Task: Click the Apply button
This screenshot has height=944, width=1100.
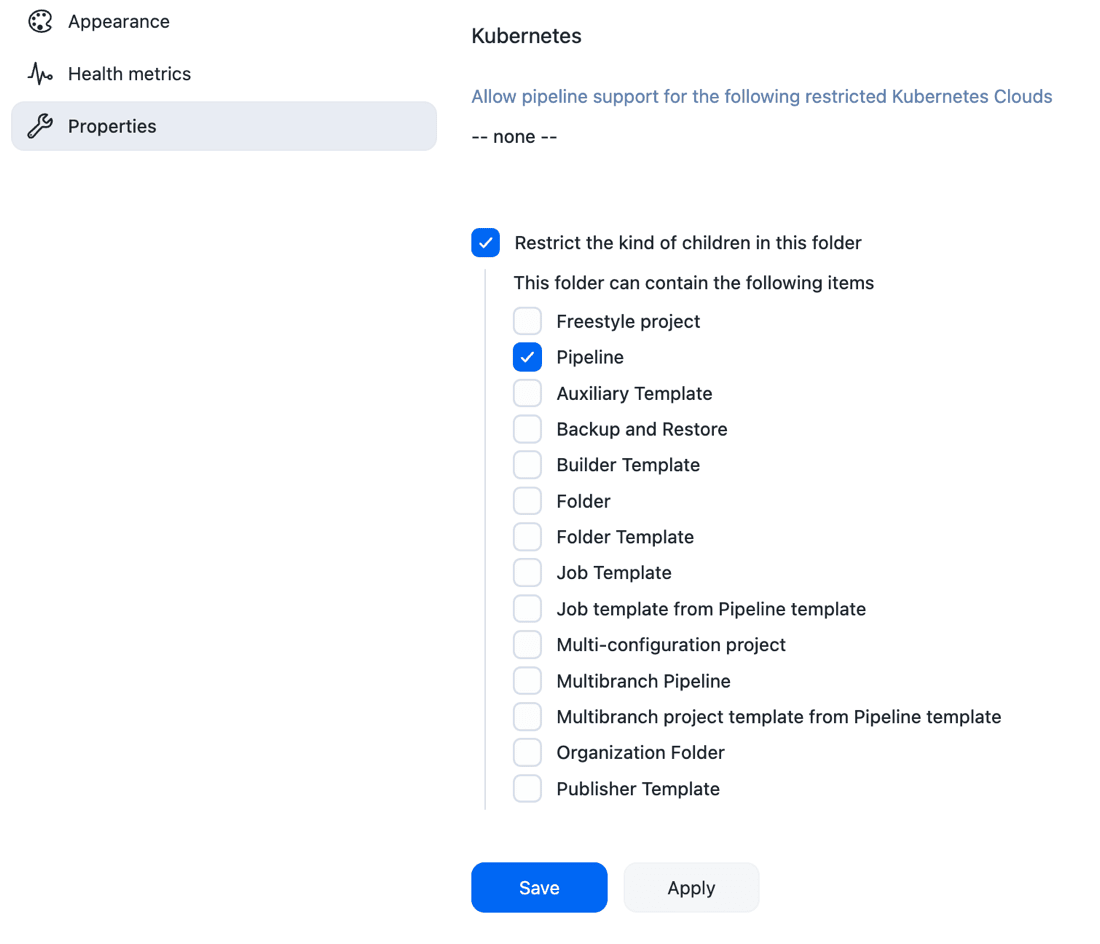Action: 691,888
